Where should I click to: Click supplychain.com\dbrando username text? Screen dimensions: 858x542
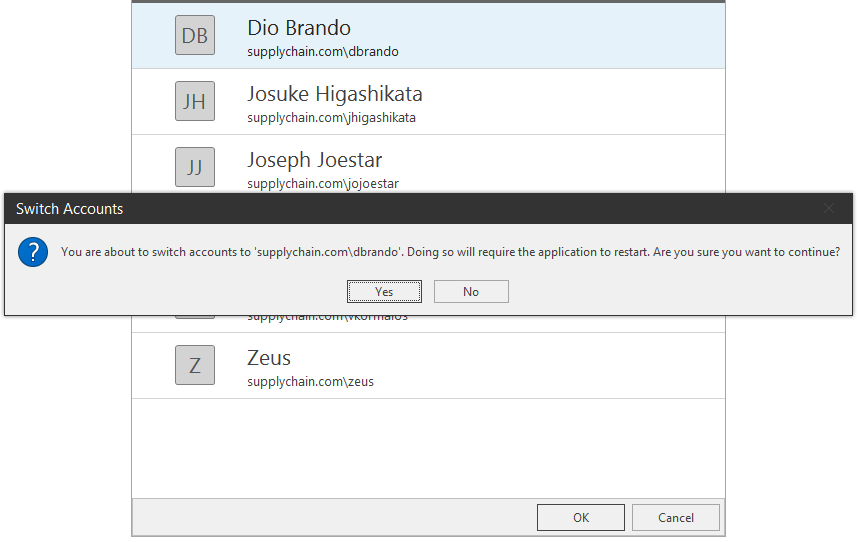323,51
